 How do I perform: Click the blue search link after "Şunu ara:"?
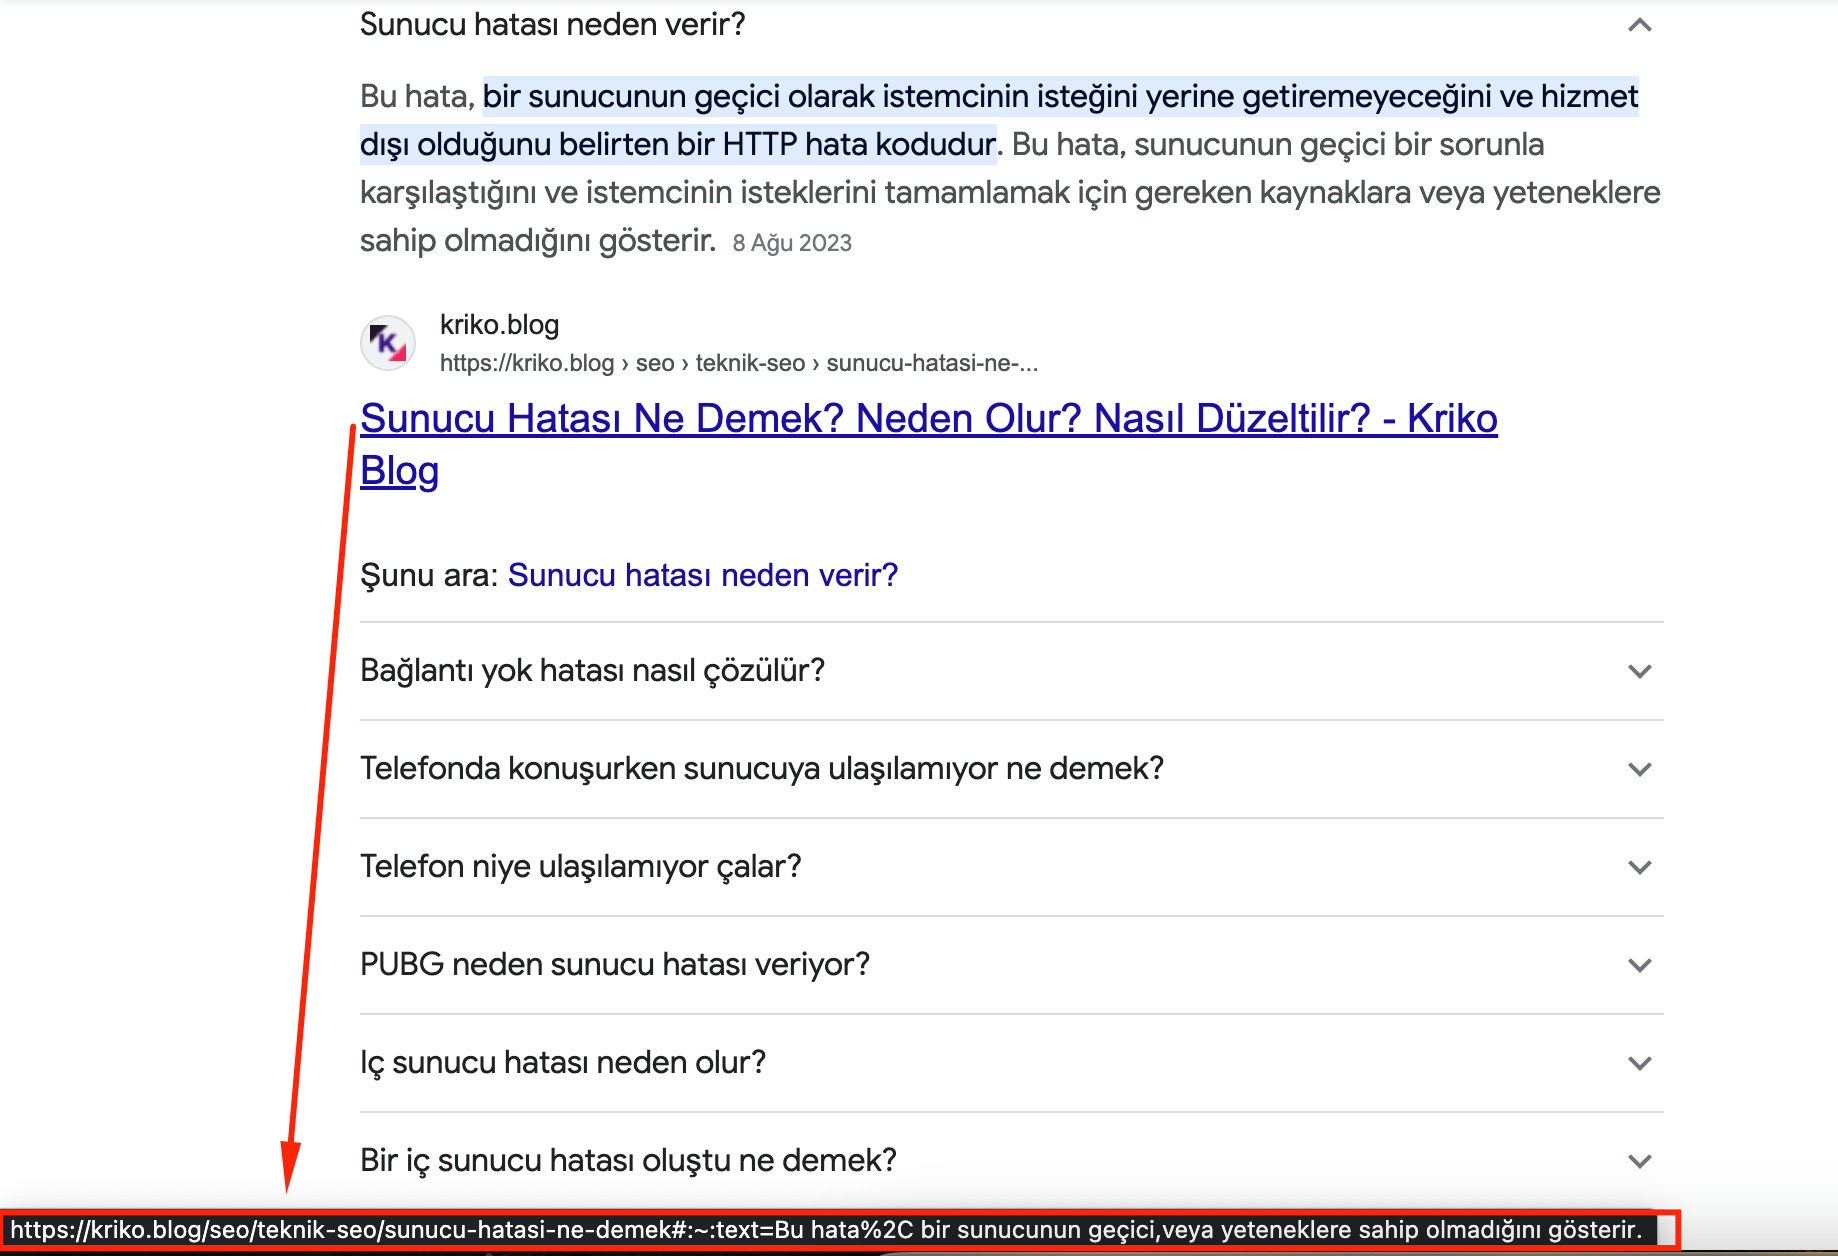702,575
